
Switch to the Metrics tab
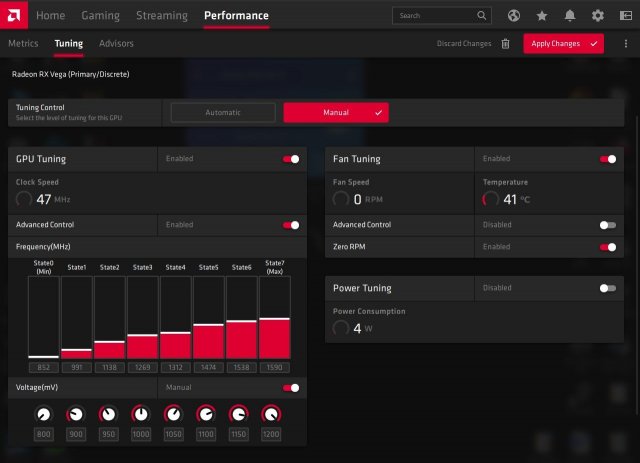point(23,44)
